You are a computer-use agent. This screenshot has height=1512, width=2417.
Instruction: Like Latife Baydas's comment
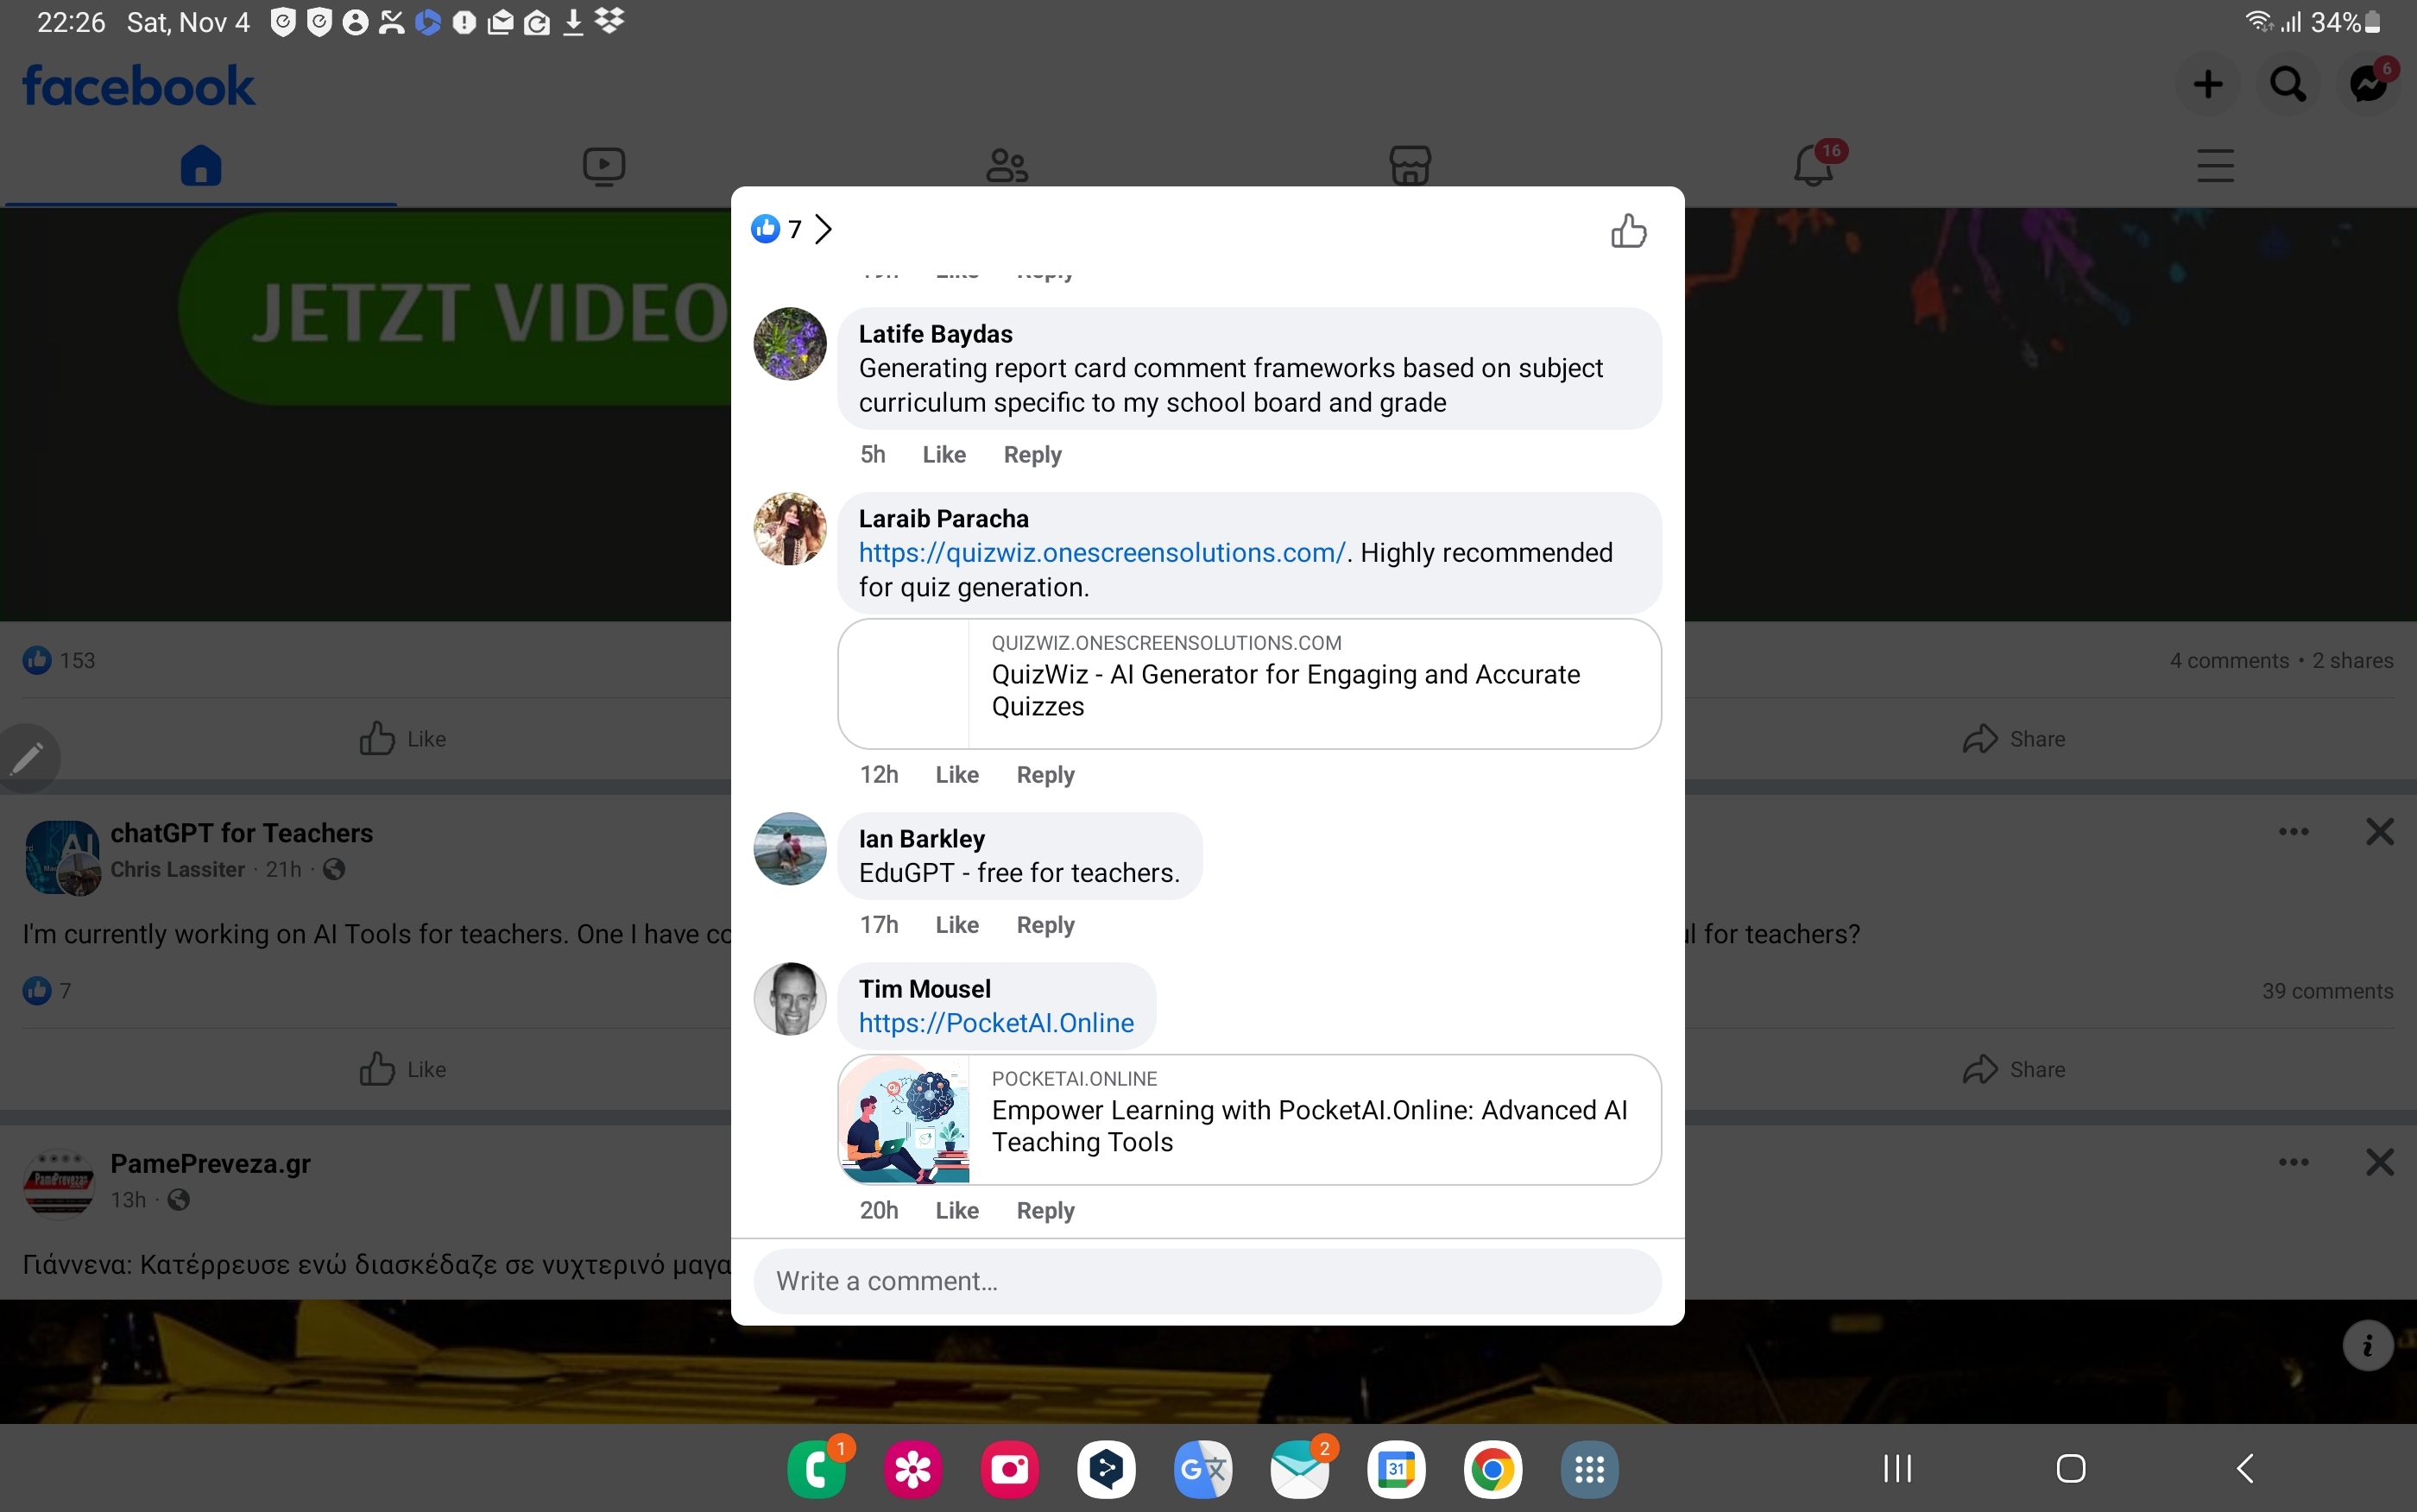943,455
